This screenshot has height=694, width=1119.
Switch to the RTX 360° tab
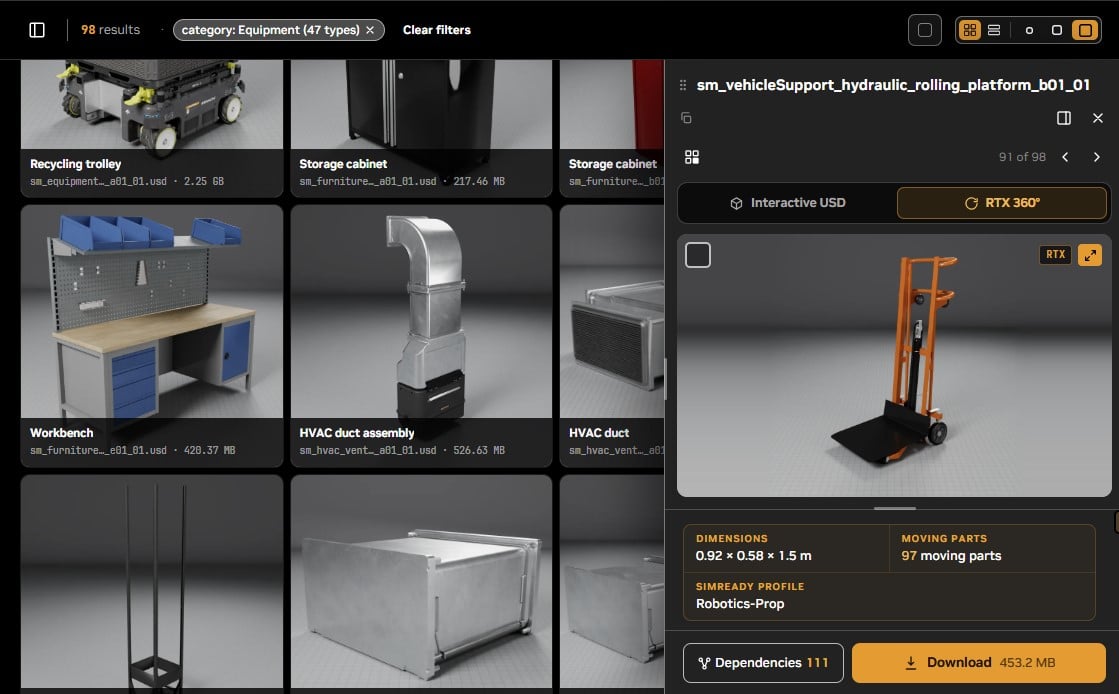(1002, 203)
